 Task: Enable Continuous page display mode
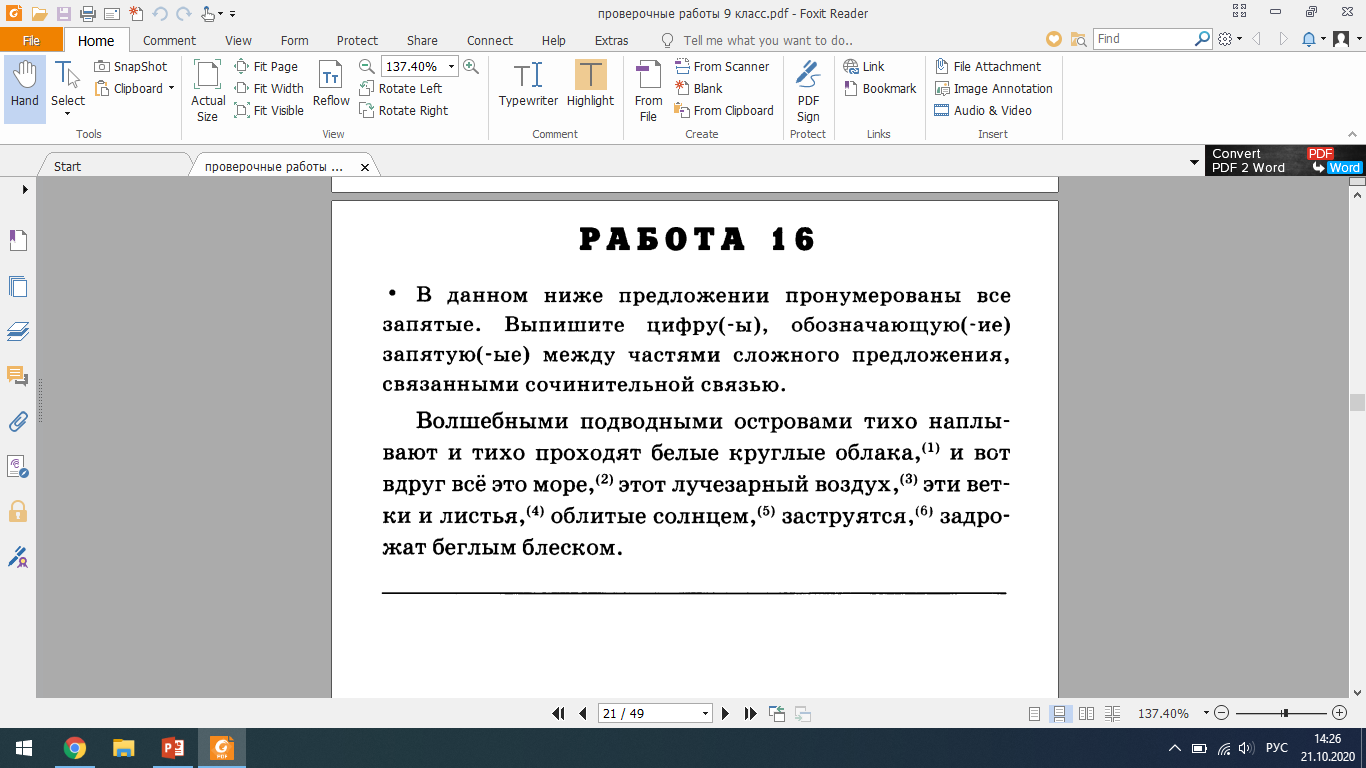[1060, 713]
